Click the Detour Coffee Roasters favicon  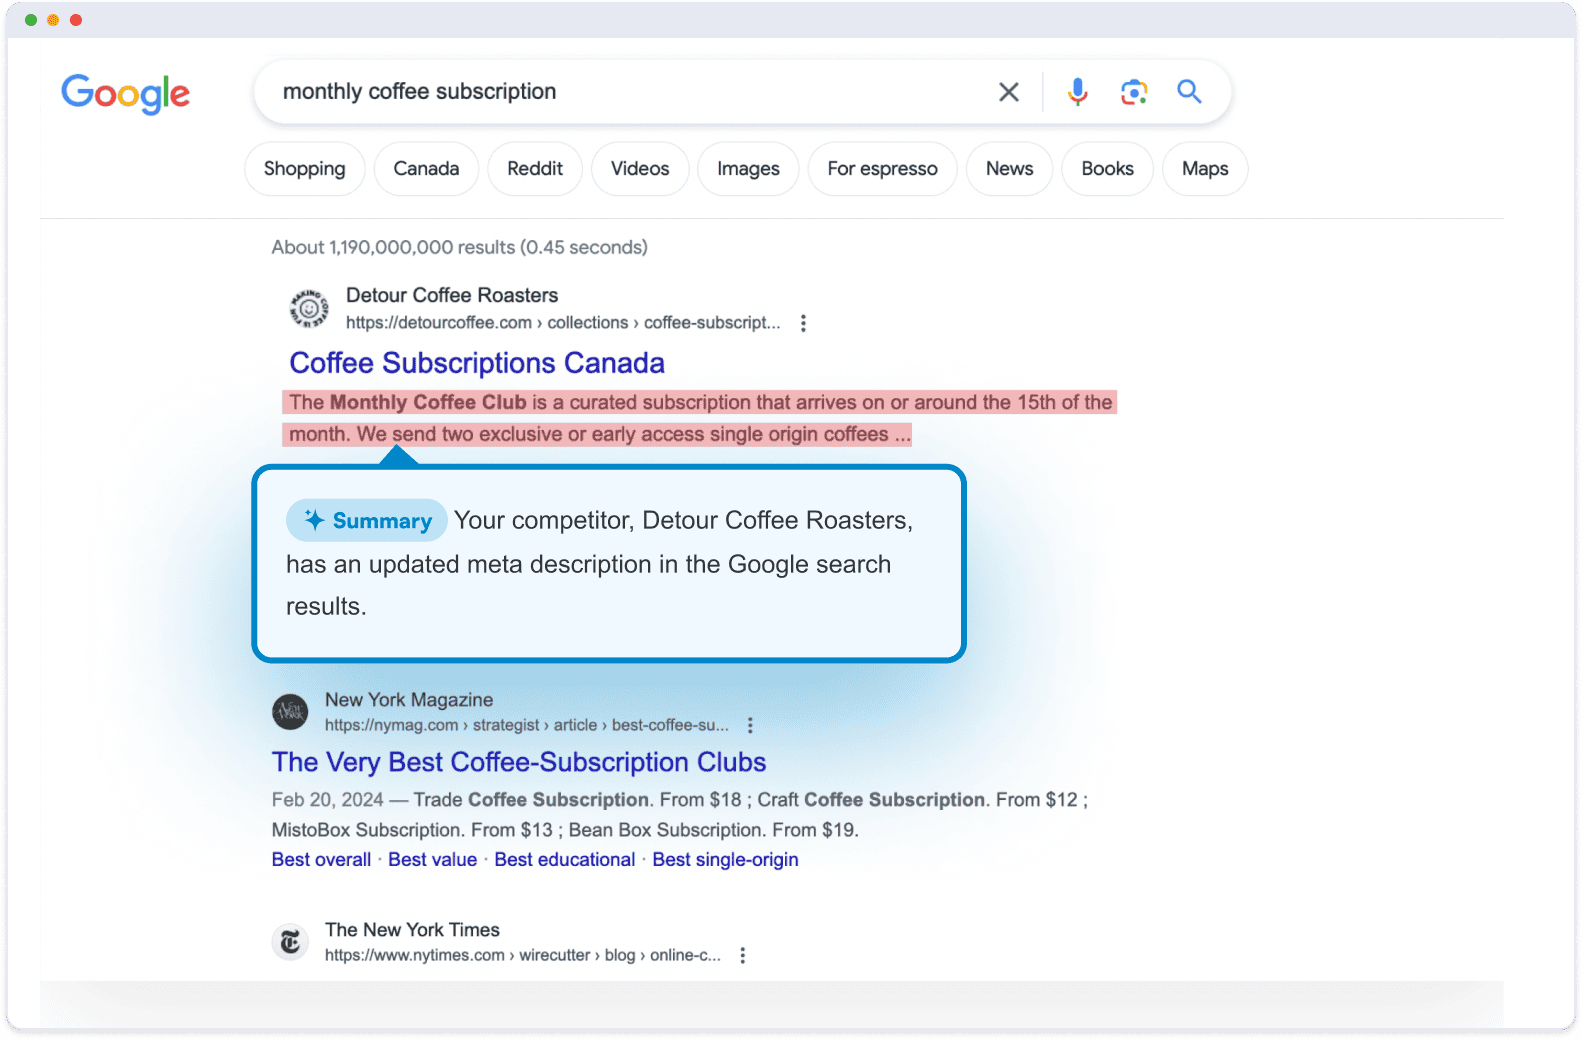309,309
